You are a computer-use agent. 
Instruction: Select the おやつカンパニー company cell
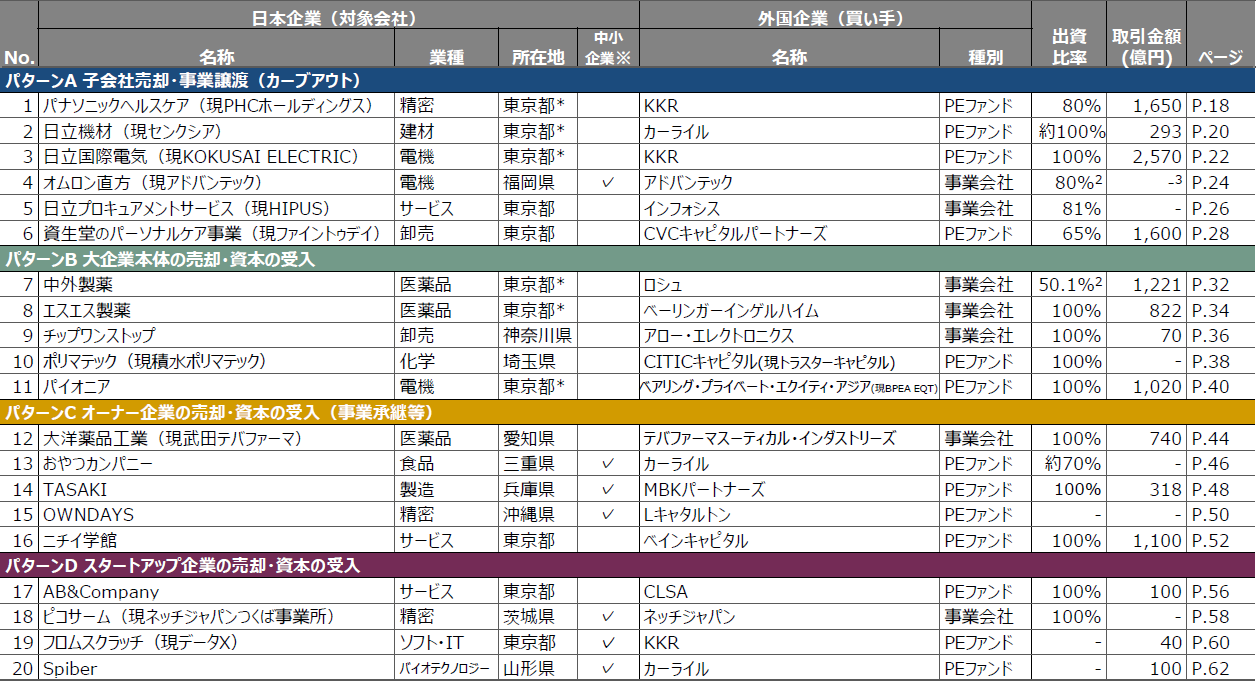coord(217,464)
